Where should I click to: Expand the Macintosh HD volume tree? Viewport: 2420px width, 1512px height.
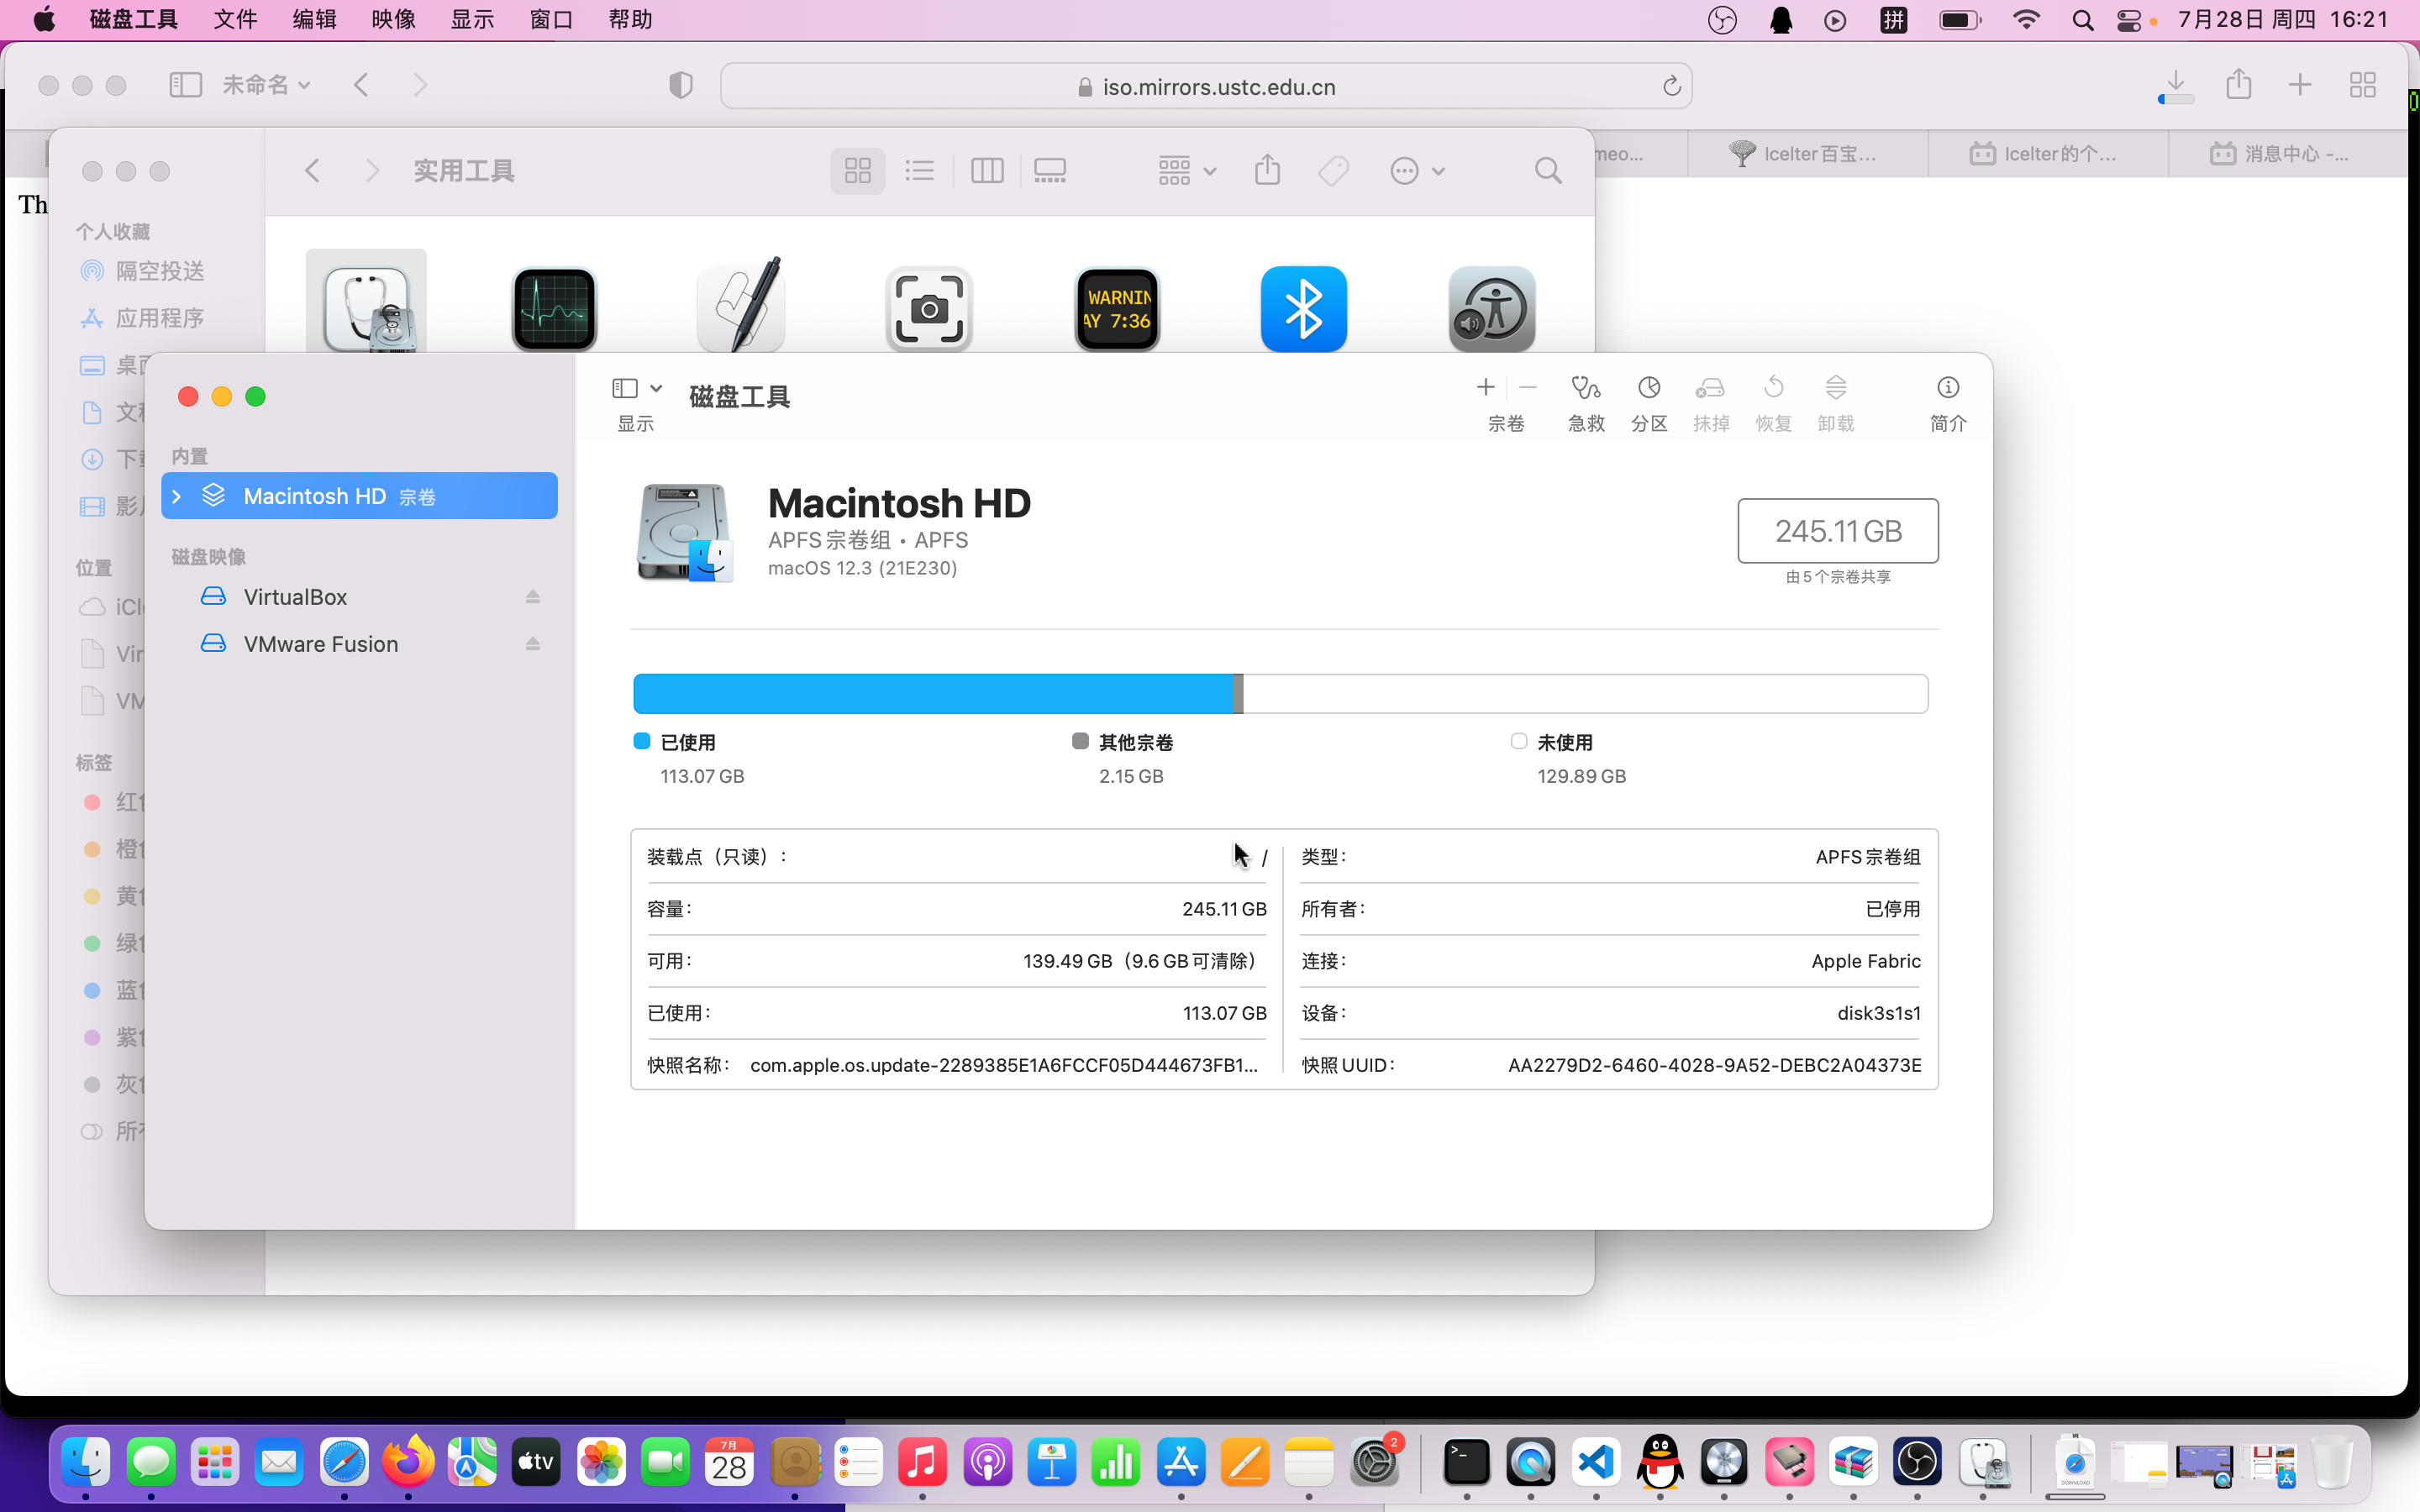point(177,496)
